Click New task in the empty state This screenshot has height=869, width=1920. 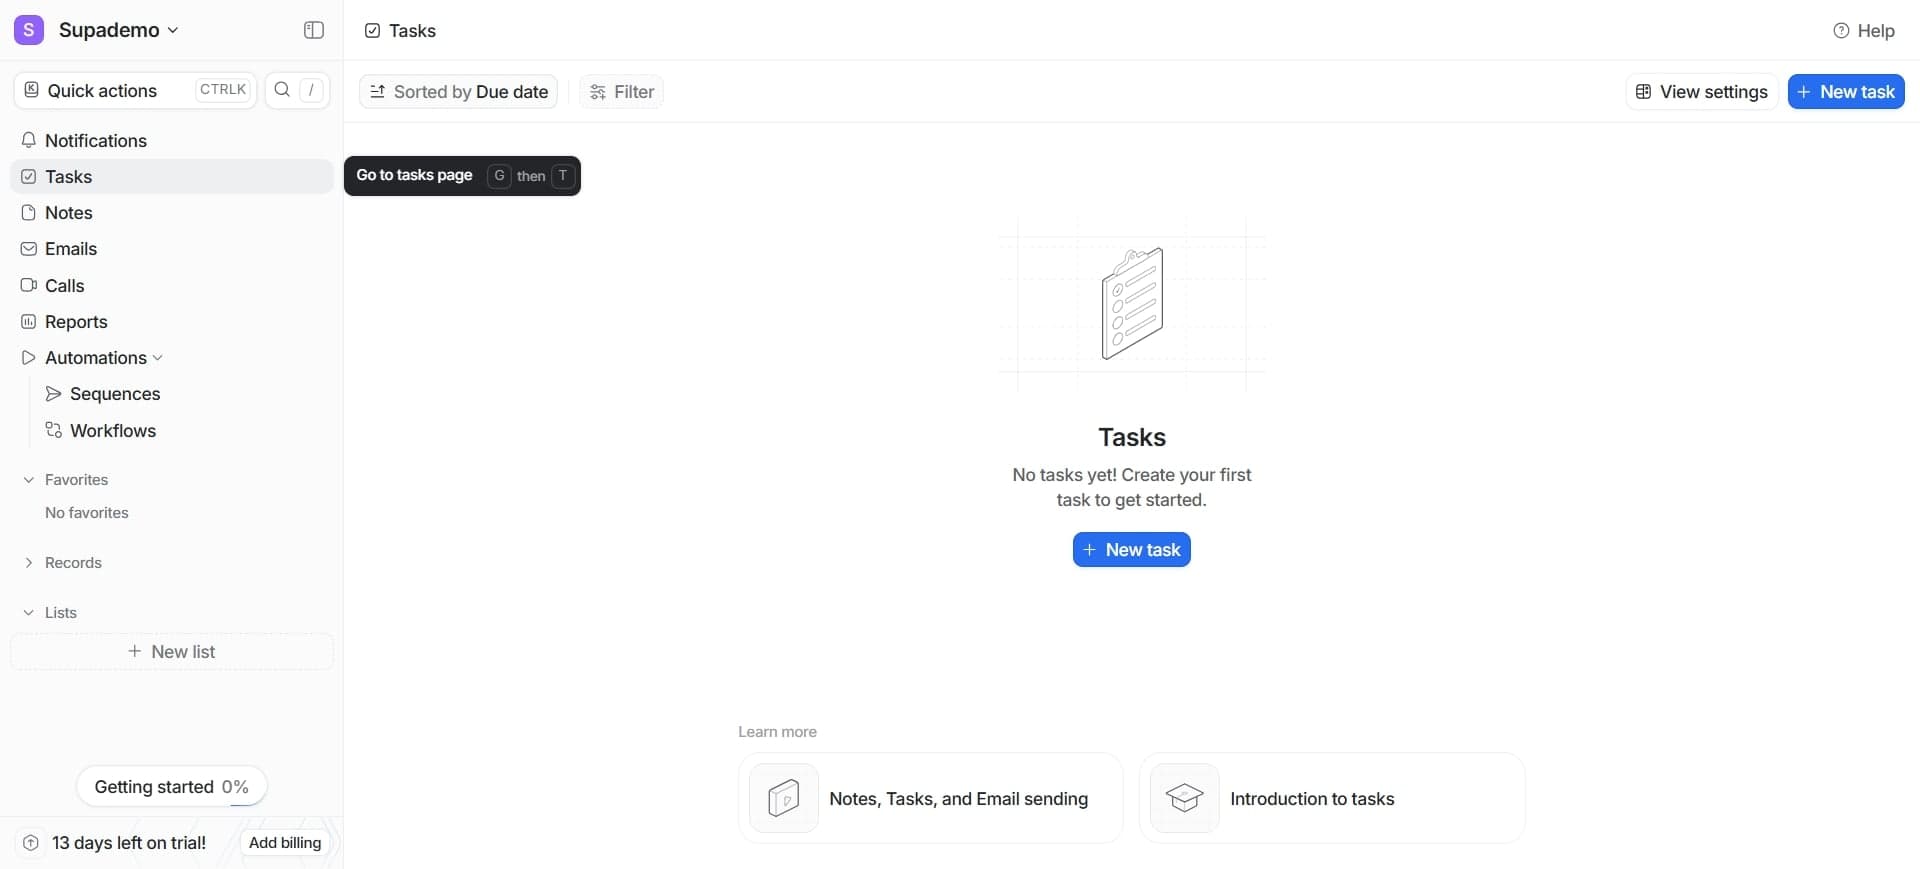click(1132, 550)
